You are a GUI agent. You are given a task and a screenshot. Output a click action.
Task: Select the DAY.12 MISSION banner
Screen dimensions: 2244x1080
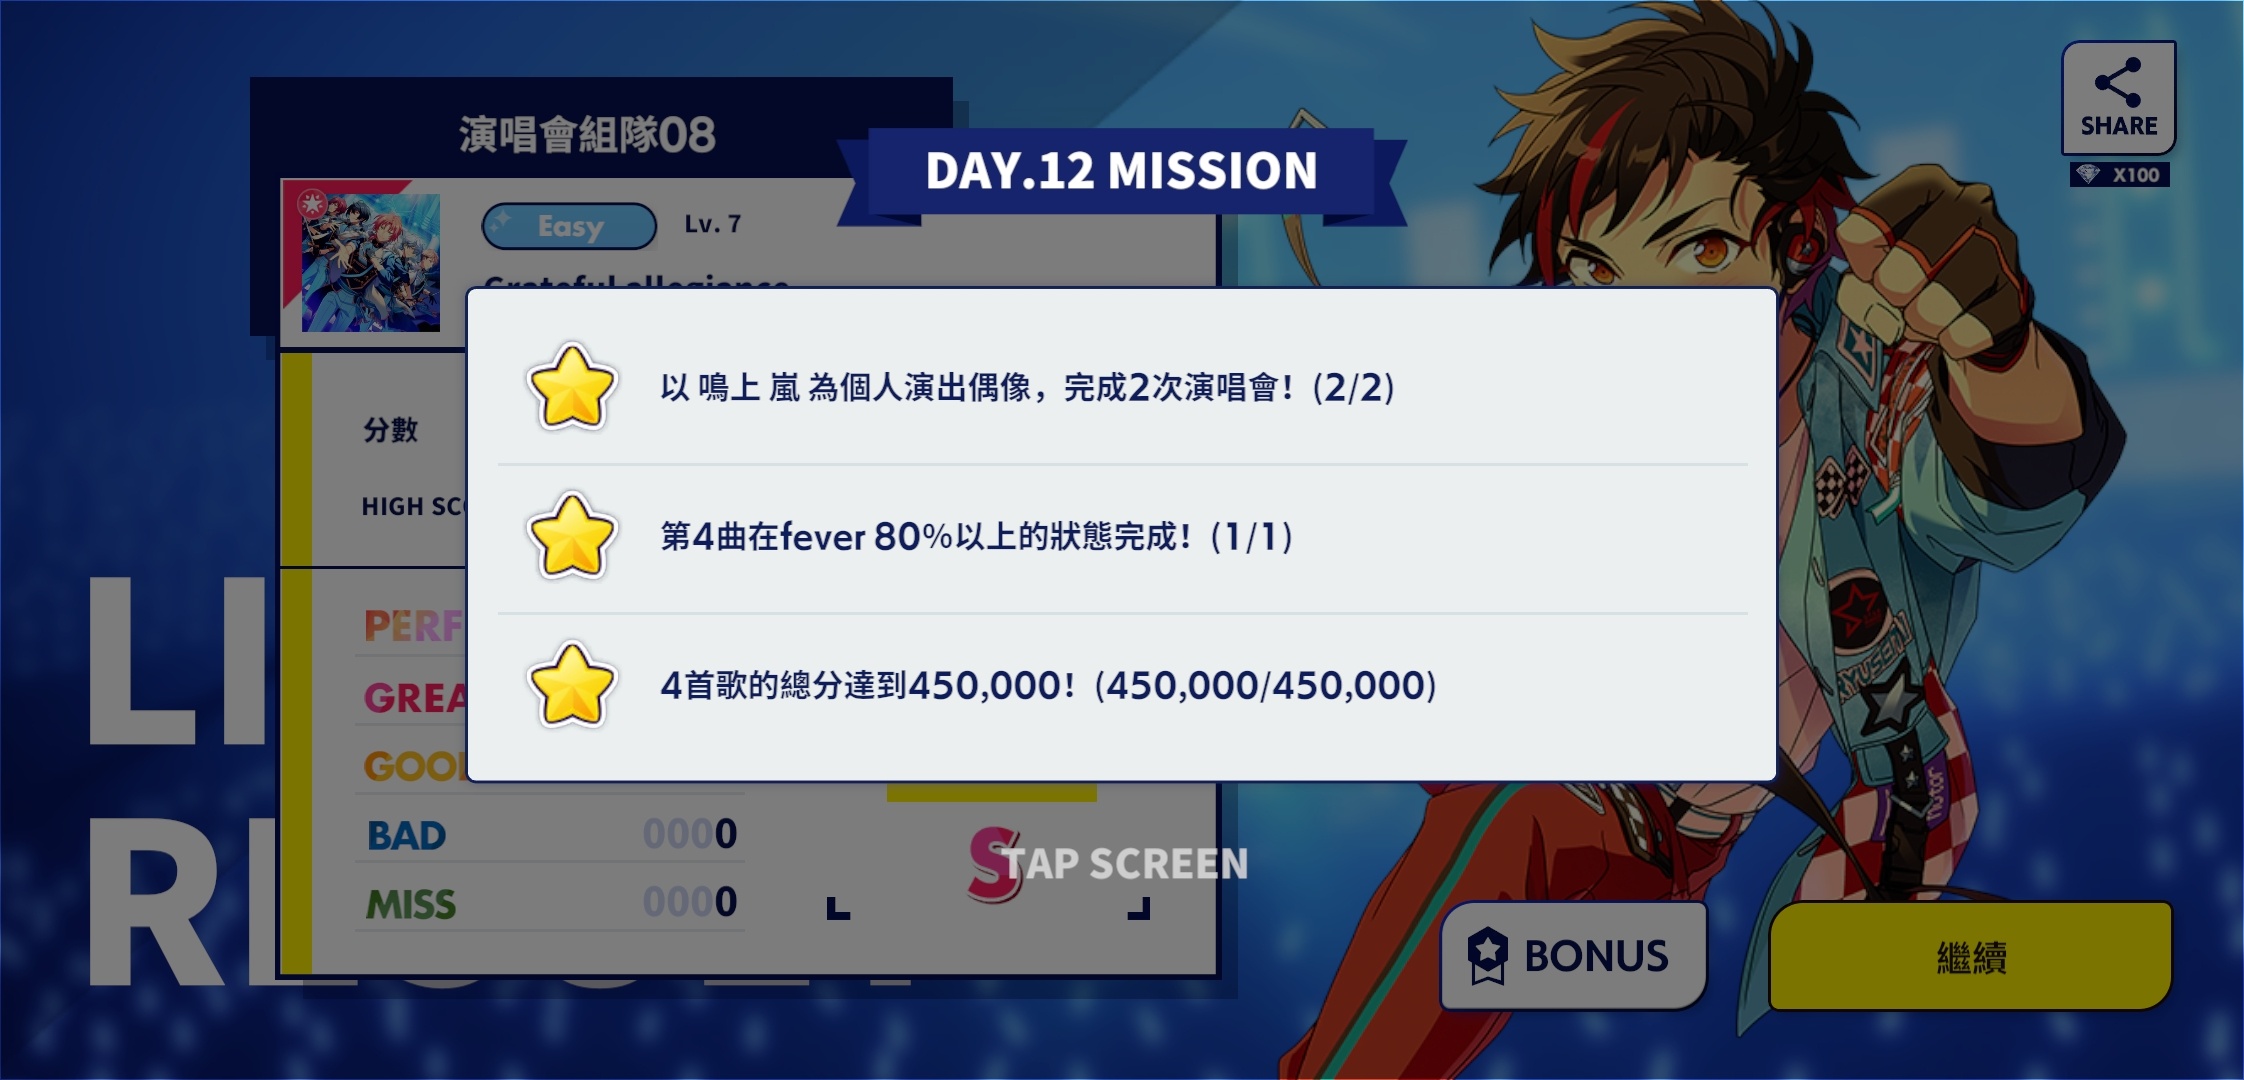pyautogui.click(x=1121, y=171)
